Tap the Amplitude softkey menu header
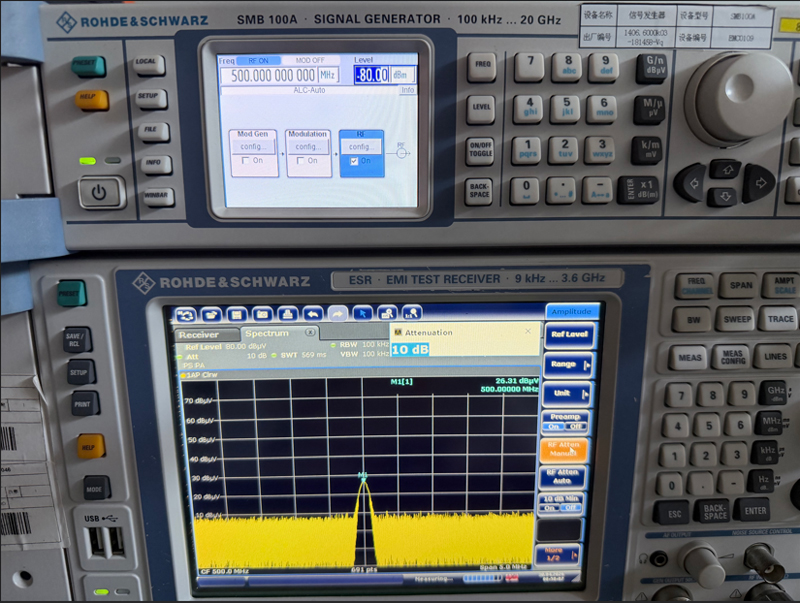 click(571, 311)
